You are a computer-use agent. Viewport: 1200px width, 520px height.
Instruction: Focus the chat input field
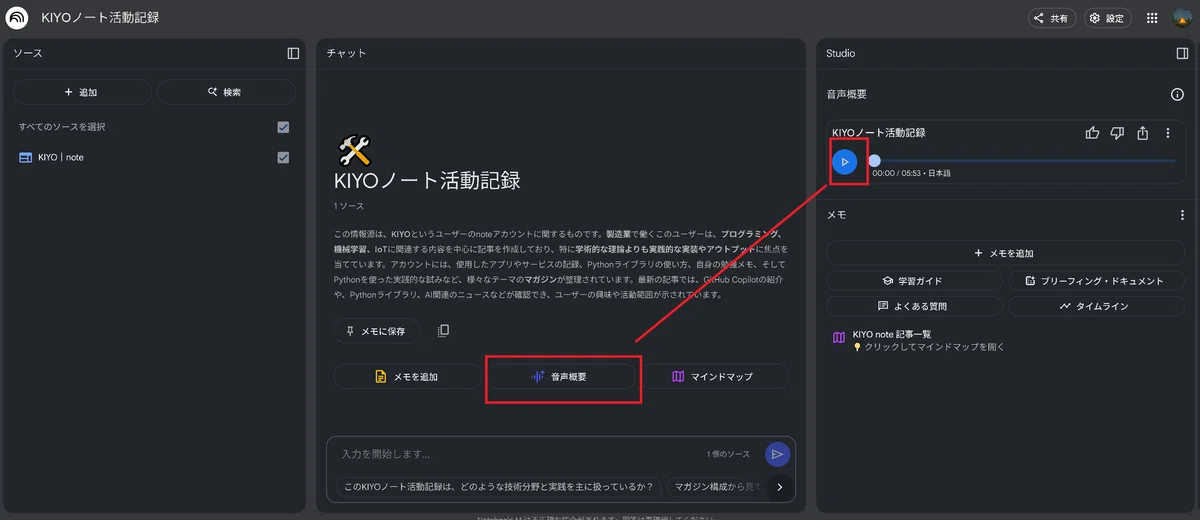pos(520,454)
